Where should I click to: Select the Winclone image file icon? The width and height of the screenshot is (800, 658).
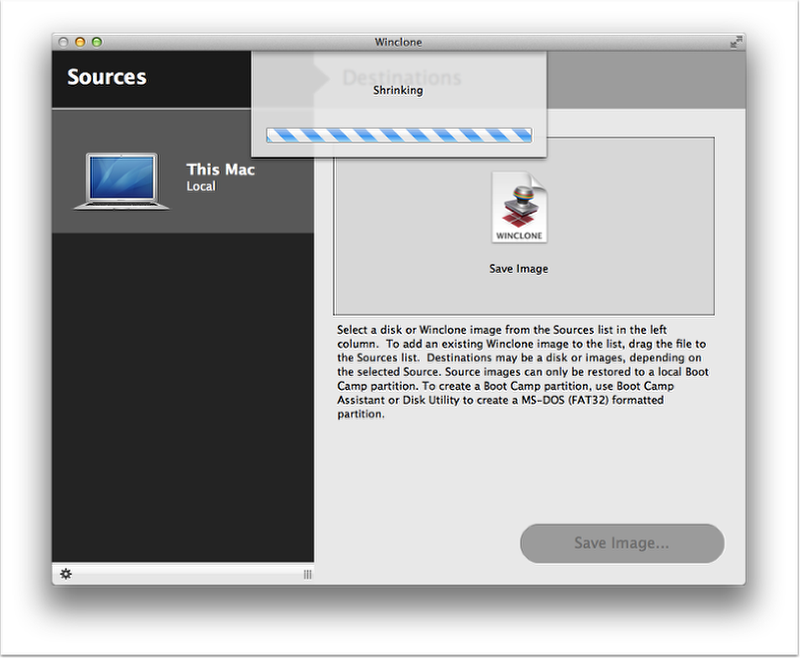pos(519,208)
